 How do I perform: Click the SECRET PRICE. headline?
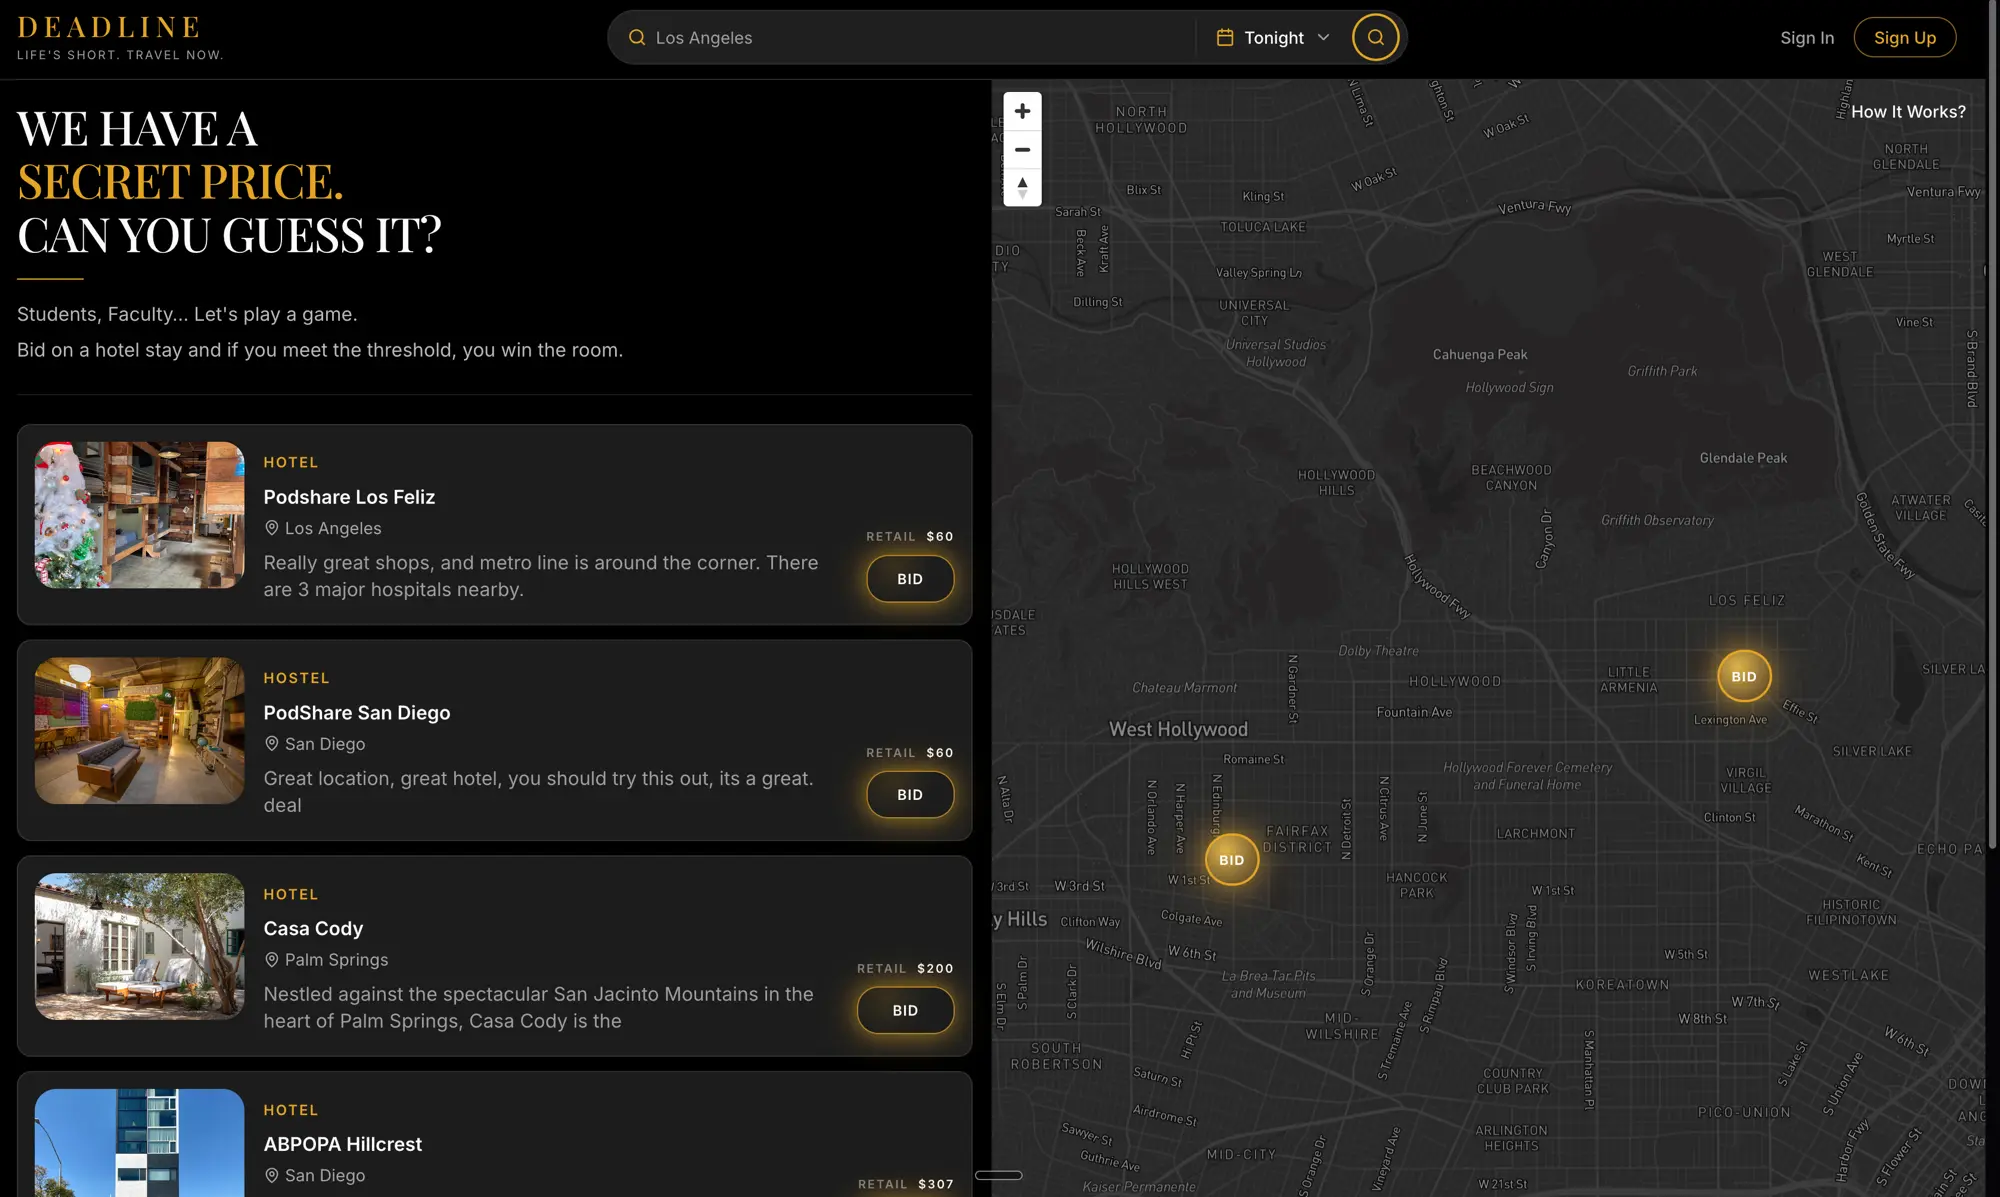pyautogui.click(x=180, y=182)
